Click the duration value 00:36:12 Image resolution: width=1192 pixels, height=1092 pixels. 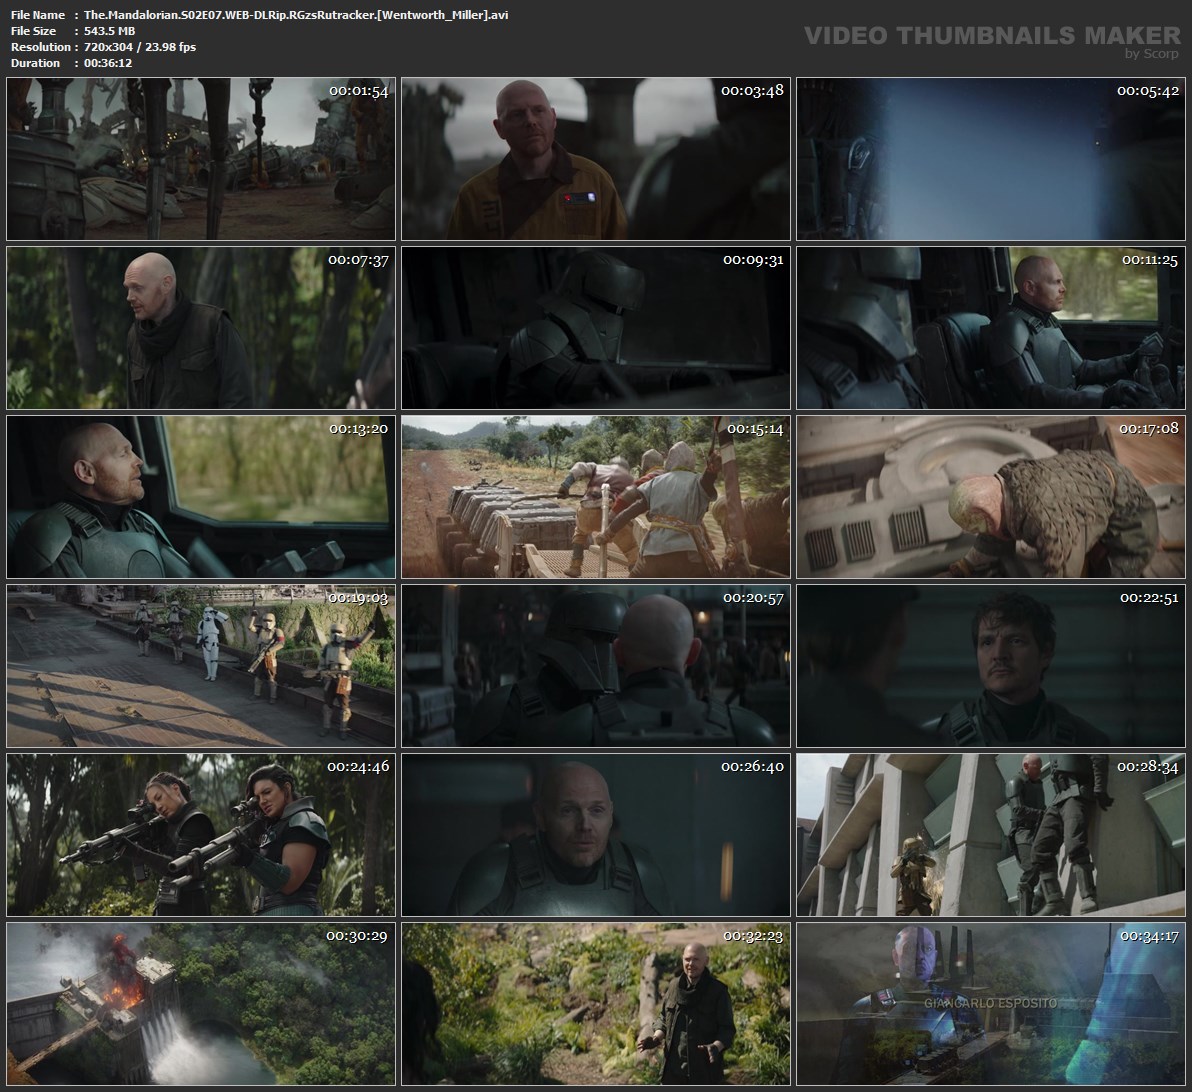tap(108, 63)
